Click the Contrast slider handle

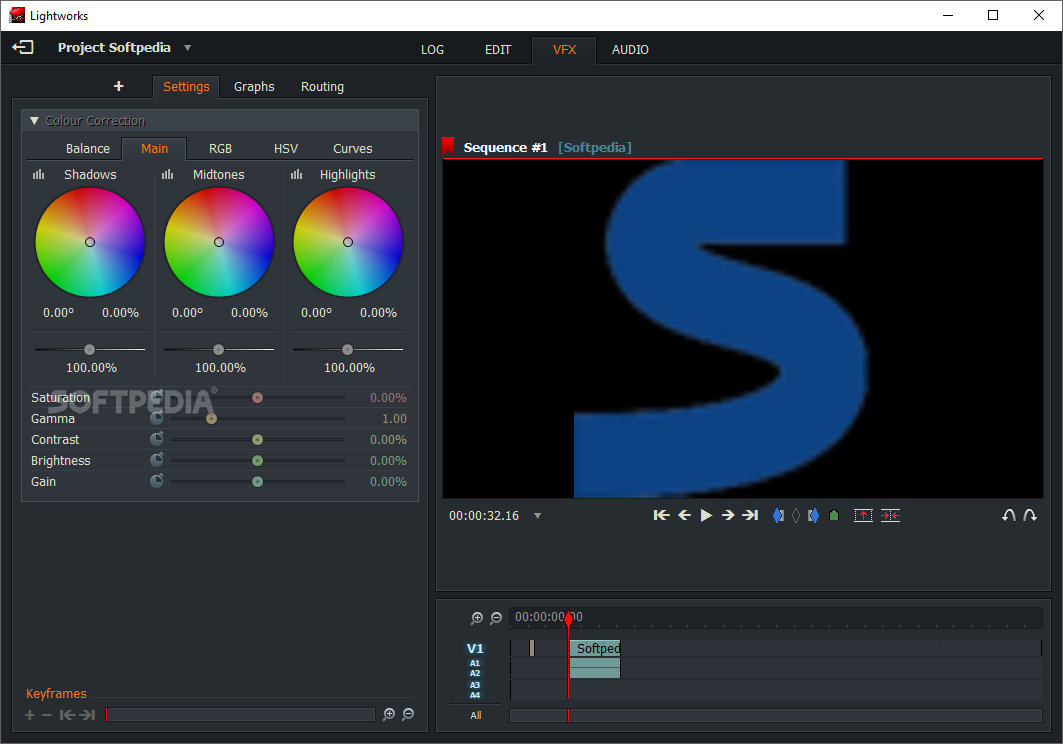(x=258, y=439)
